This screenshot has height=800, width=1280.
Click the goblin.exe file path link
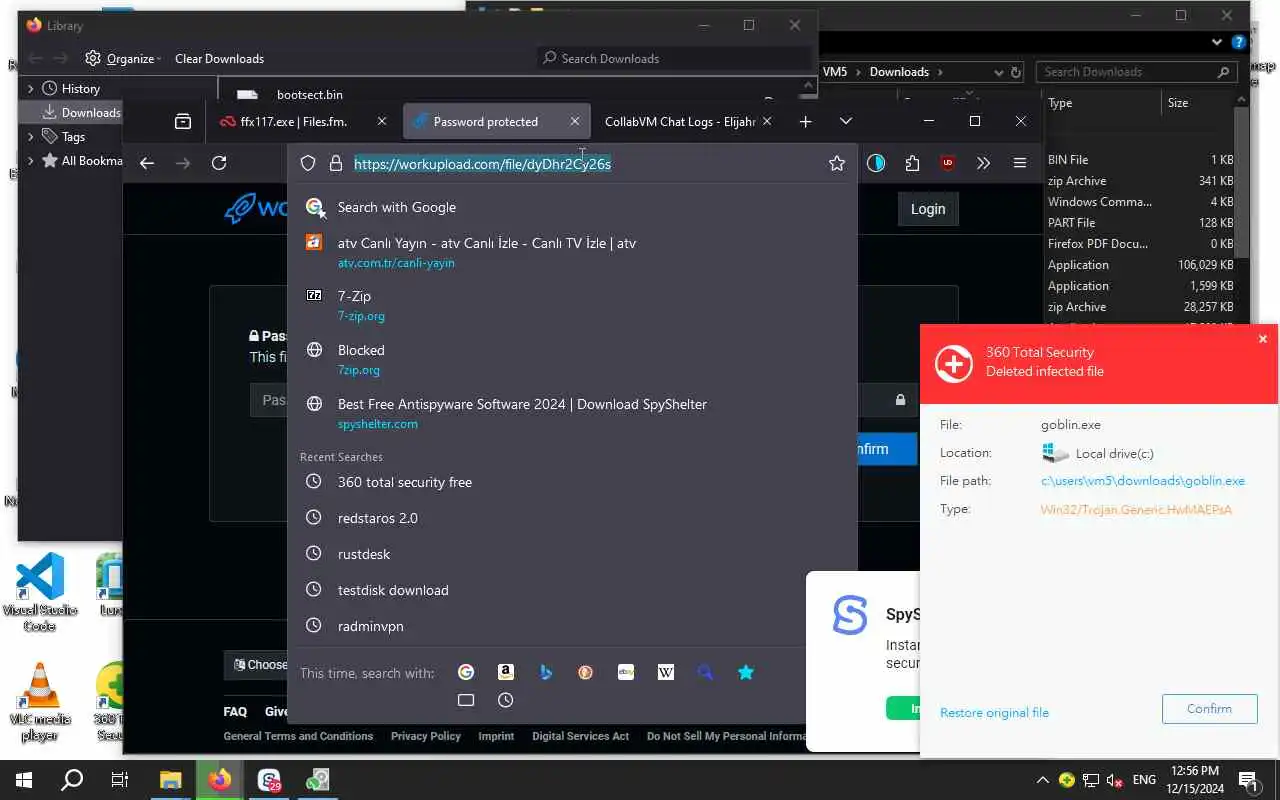tap(1143, 481)
